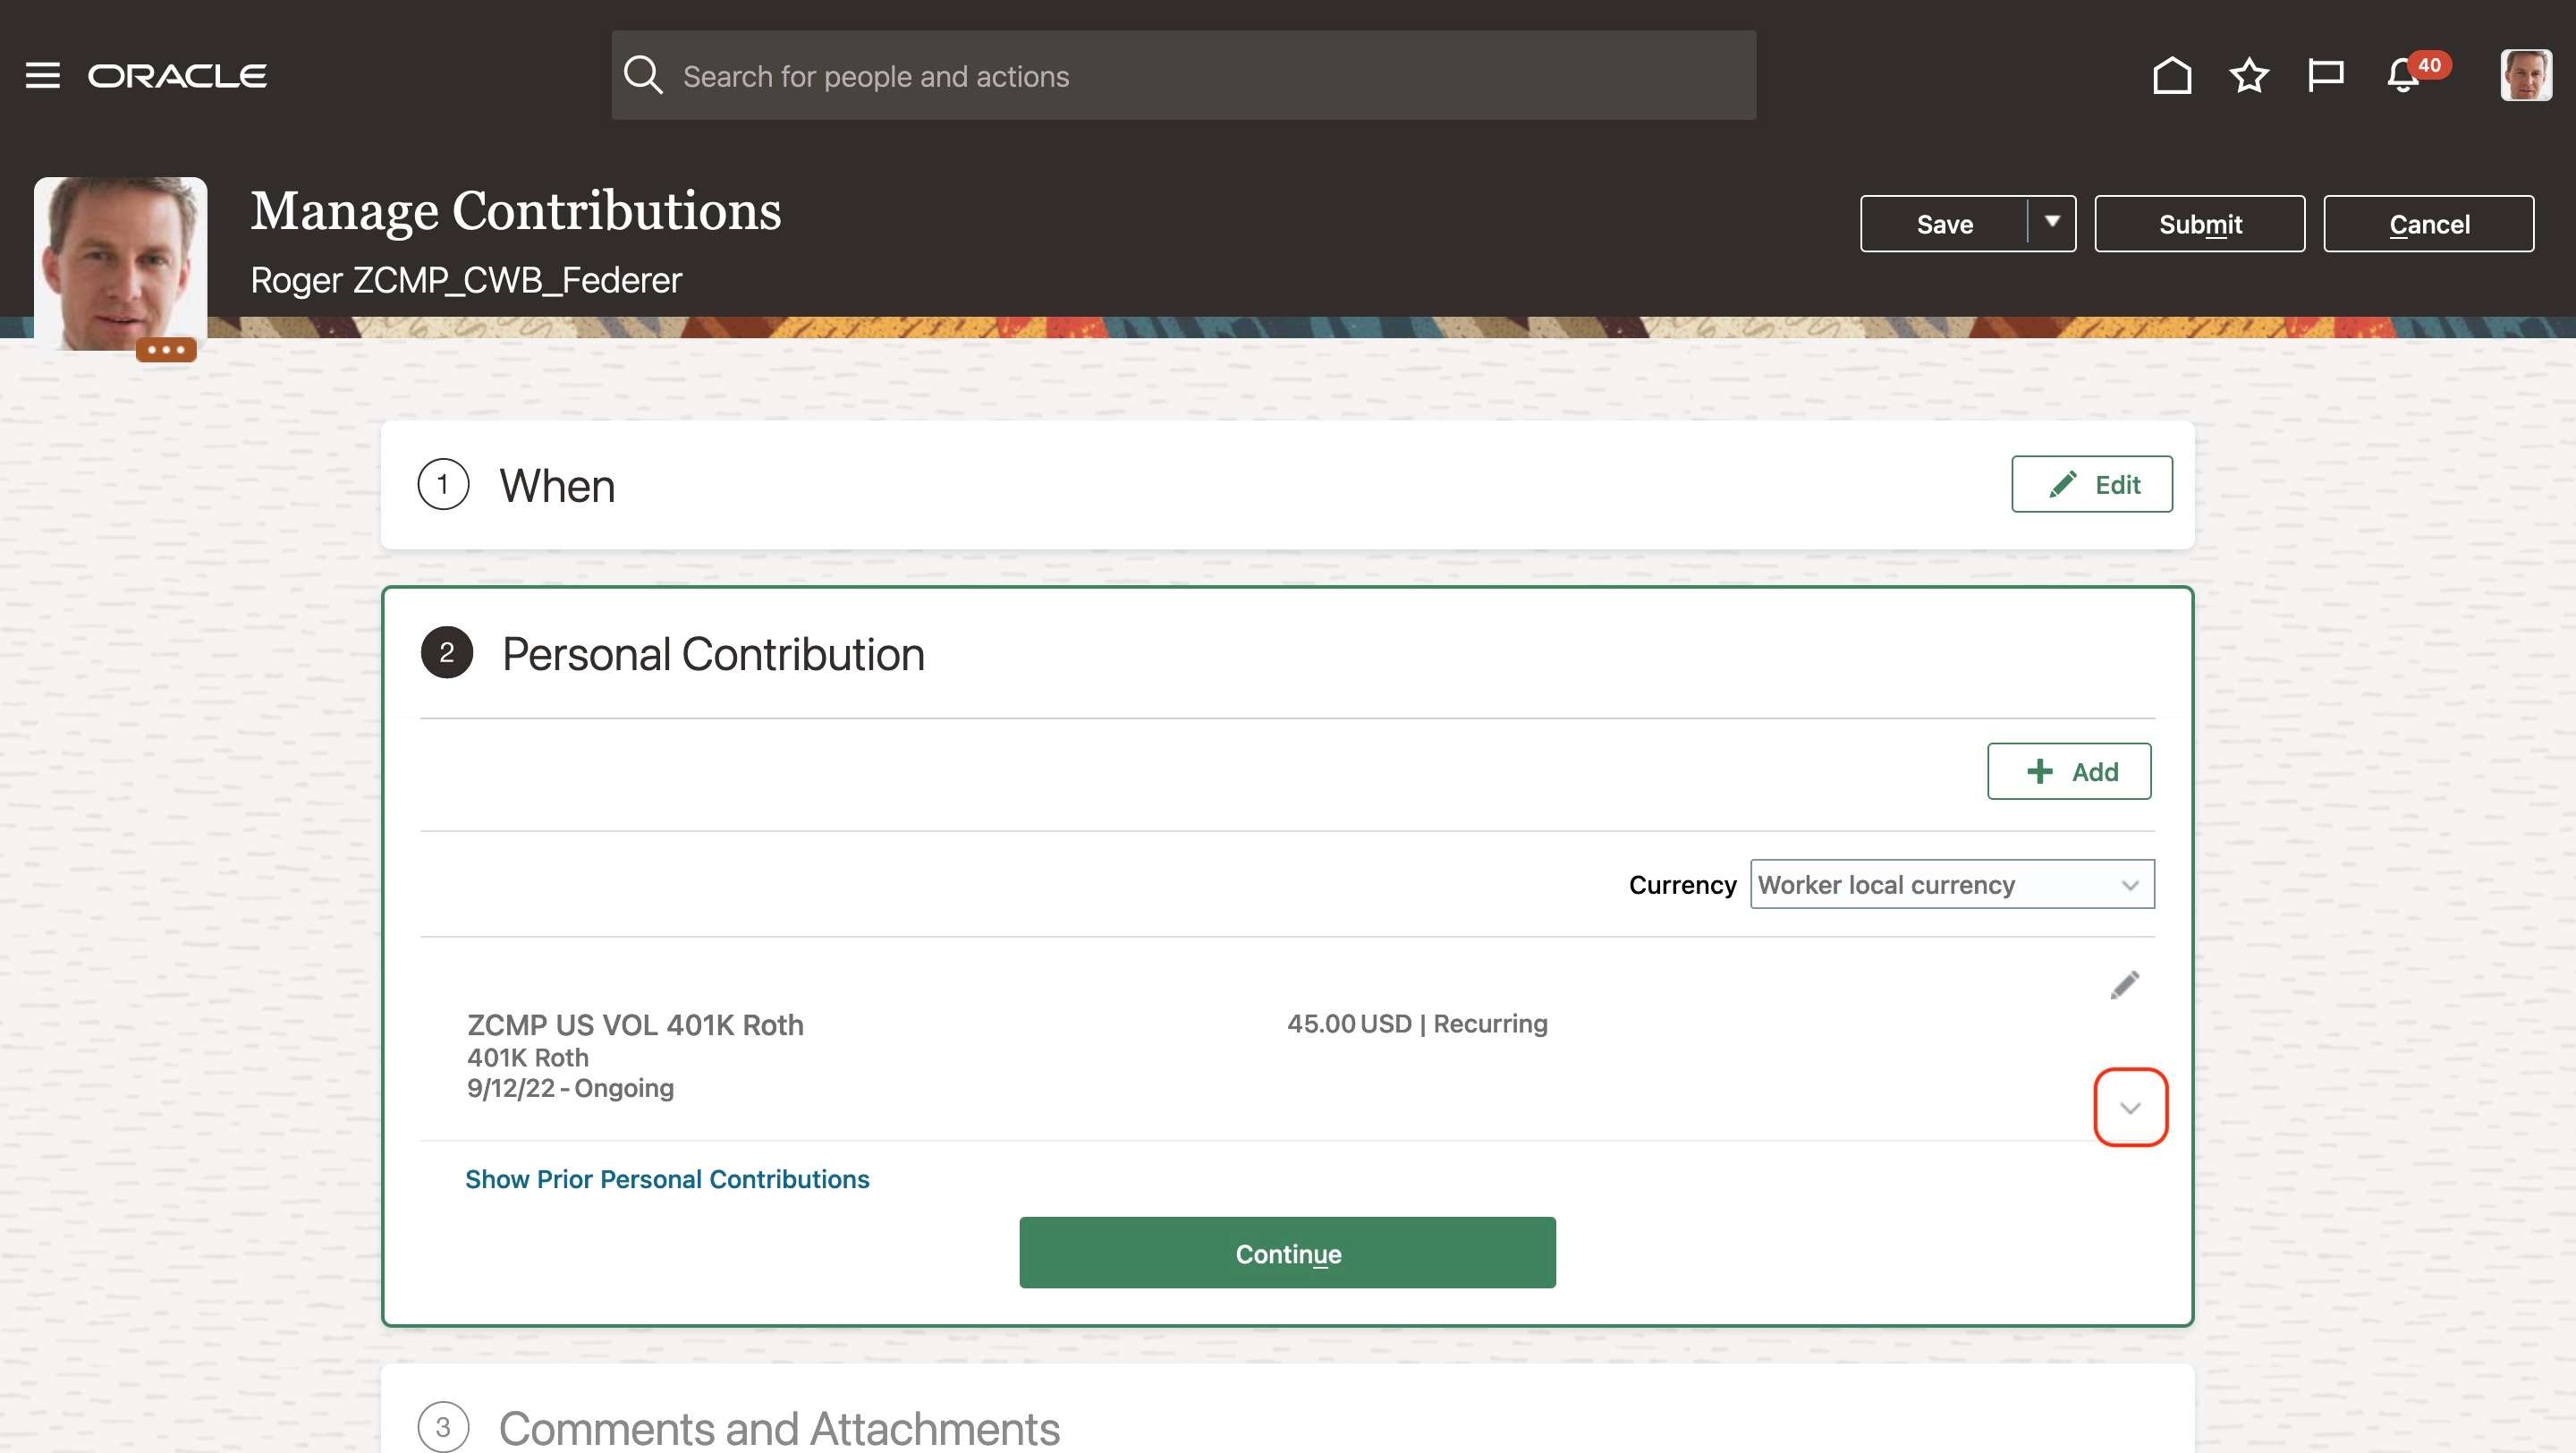2576x1453 pixels.
Task: Click Edit in the When section
Action: pyautogui.click(x=2091, y=485)
